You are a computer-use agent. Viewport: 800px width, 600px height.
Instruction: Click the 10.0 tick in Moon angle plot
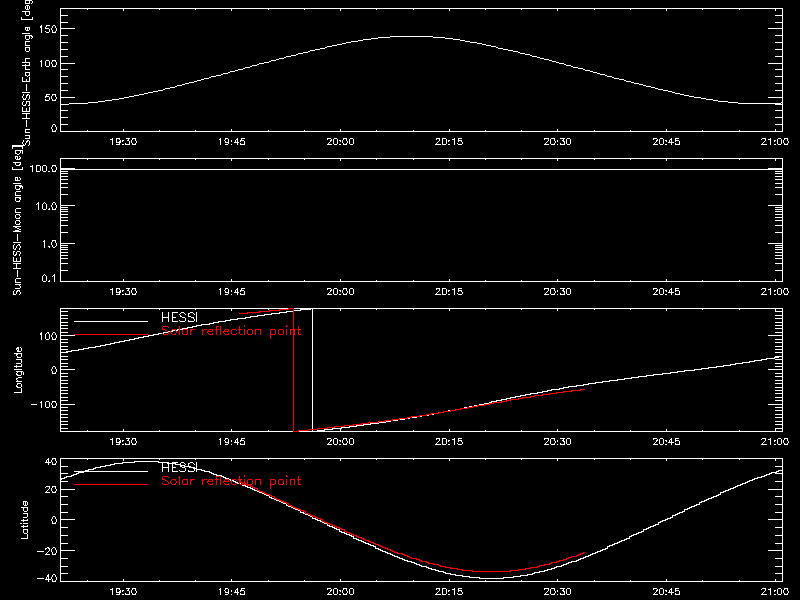pos(46,207)
